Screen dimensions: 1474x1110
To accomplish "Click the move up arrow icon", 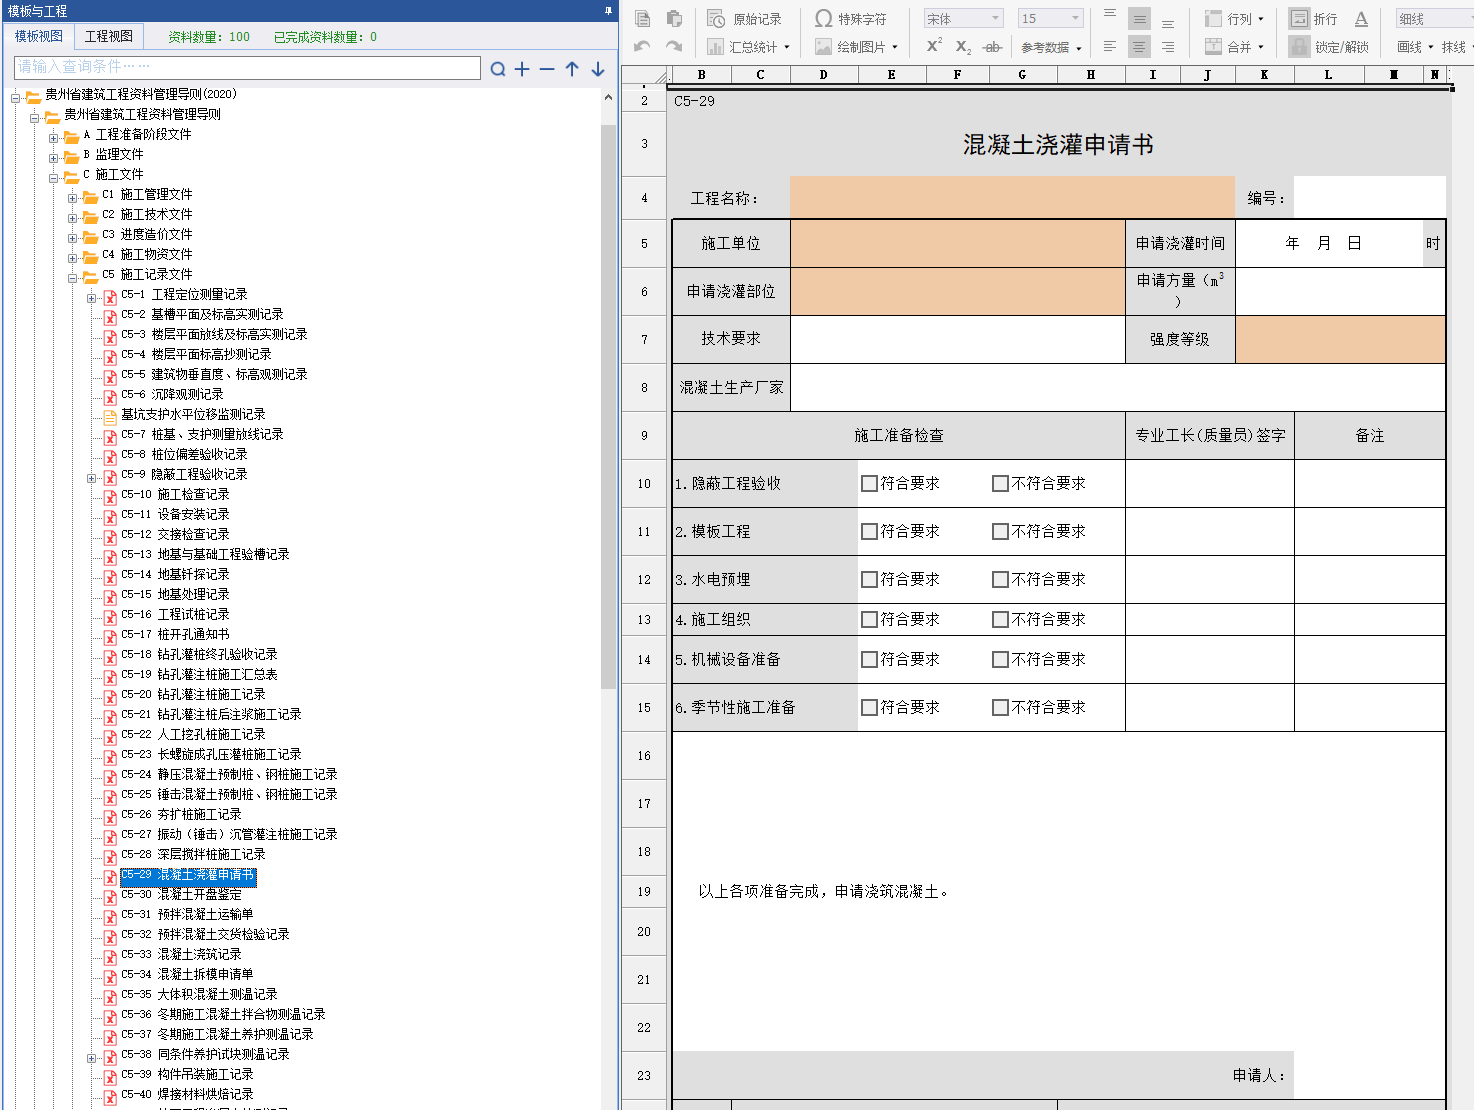I will (x=572, y=69).
